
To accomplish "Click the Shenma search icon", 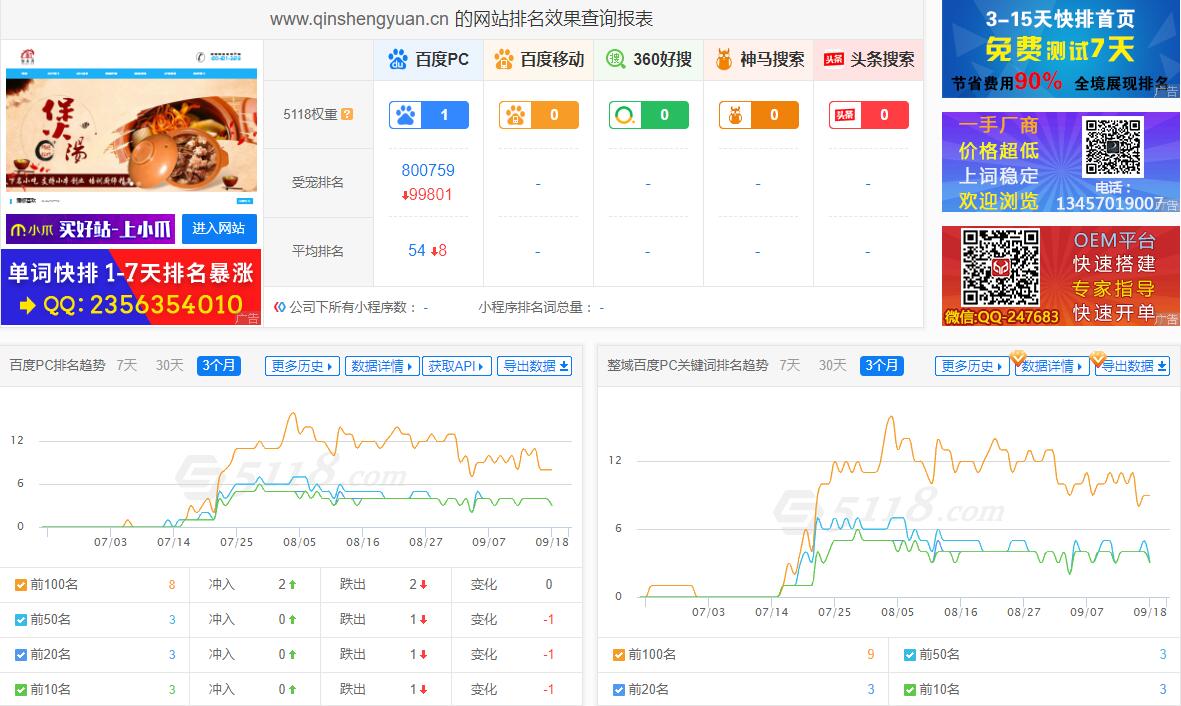I will coord(724,60).
